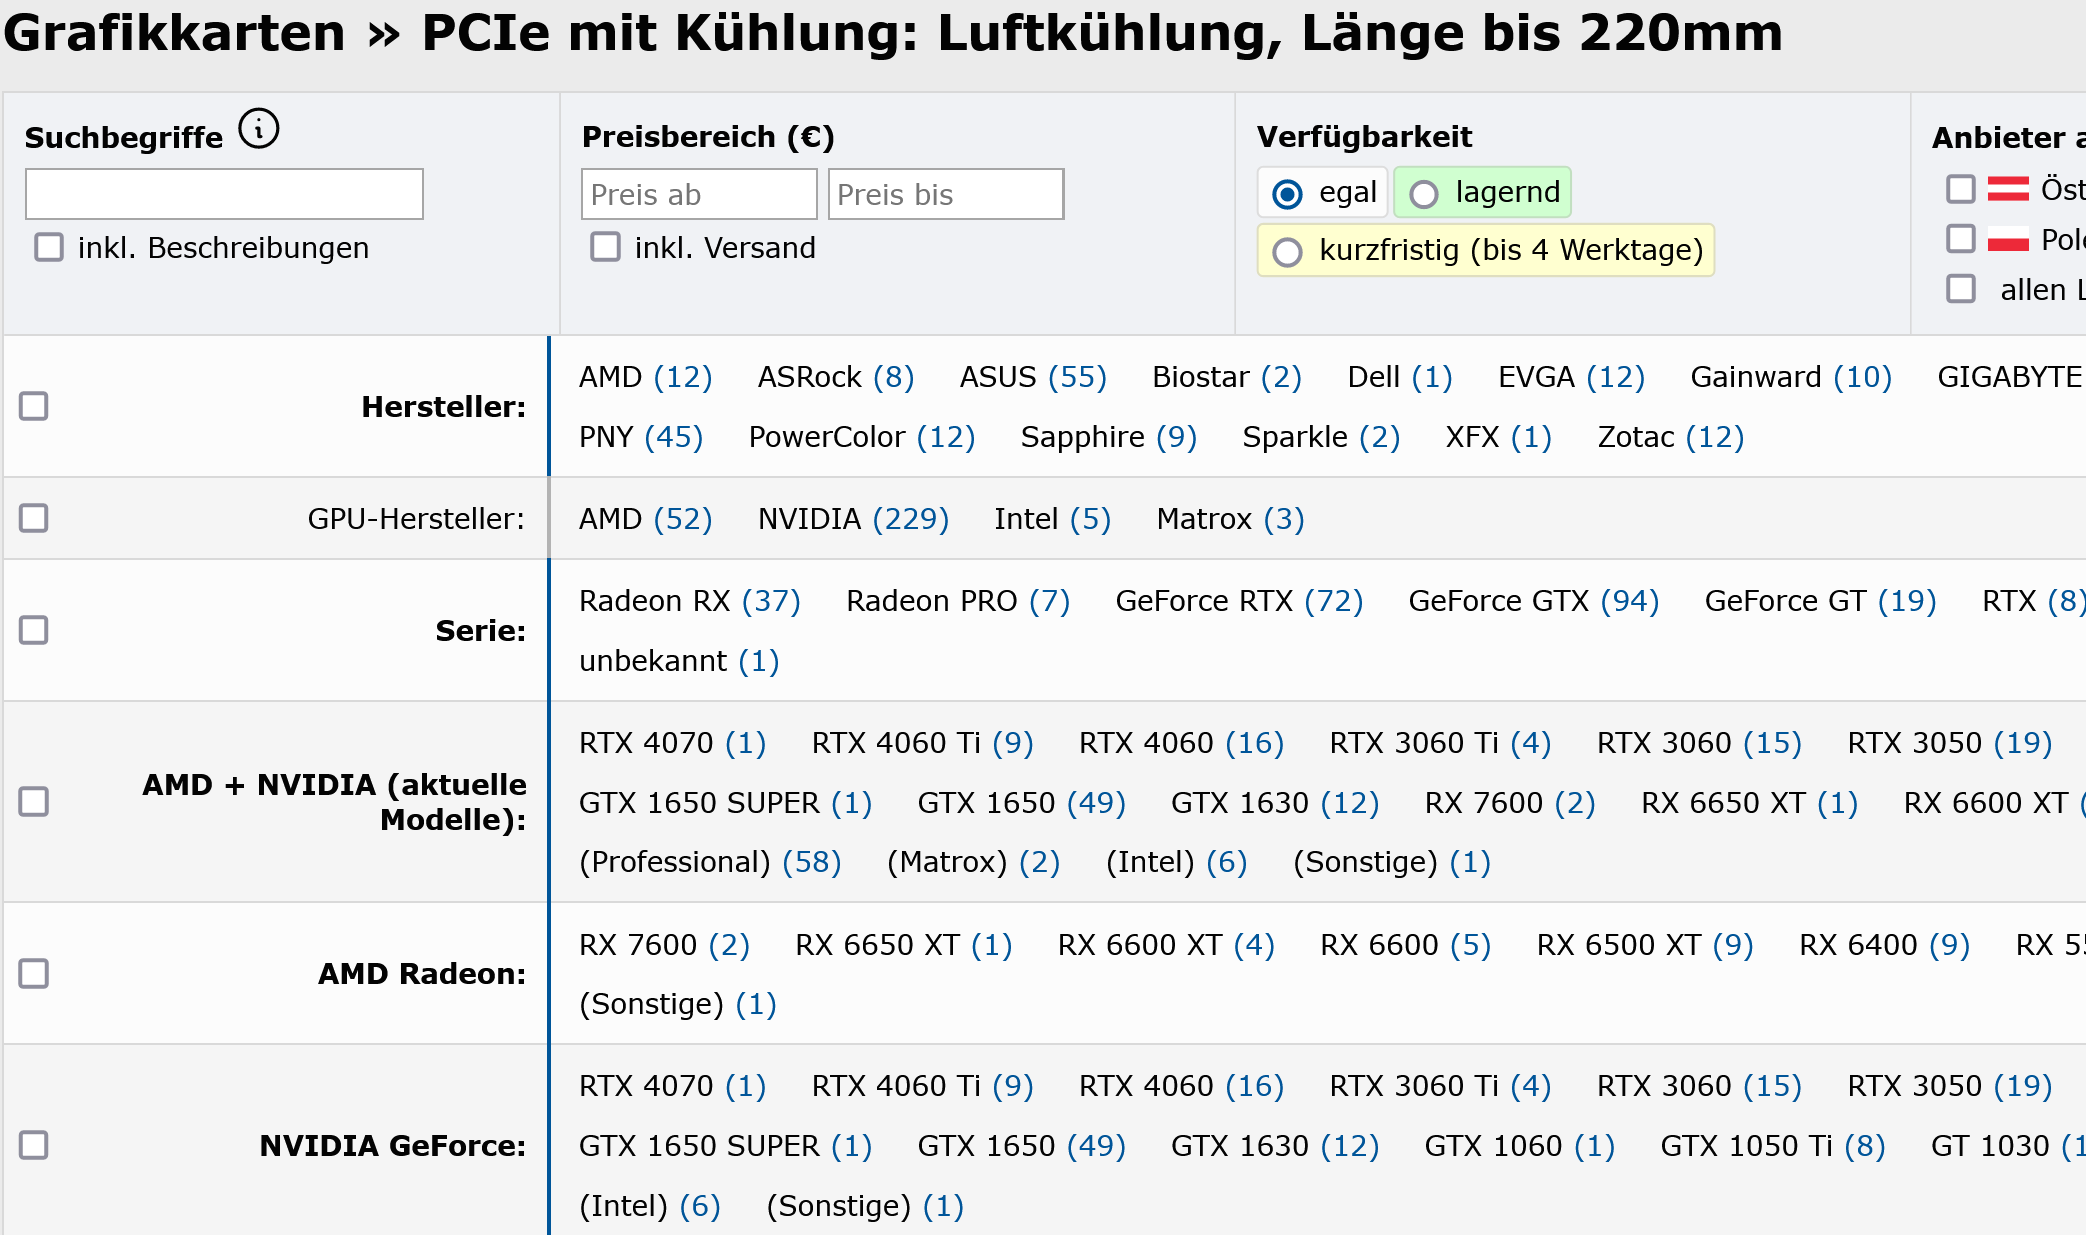Viewport: 2086px width, 1235px height.
Task: Click the Preis ab input field
Action: point(699,194)
